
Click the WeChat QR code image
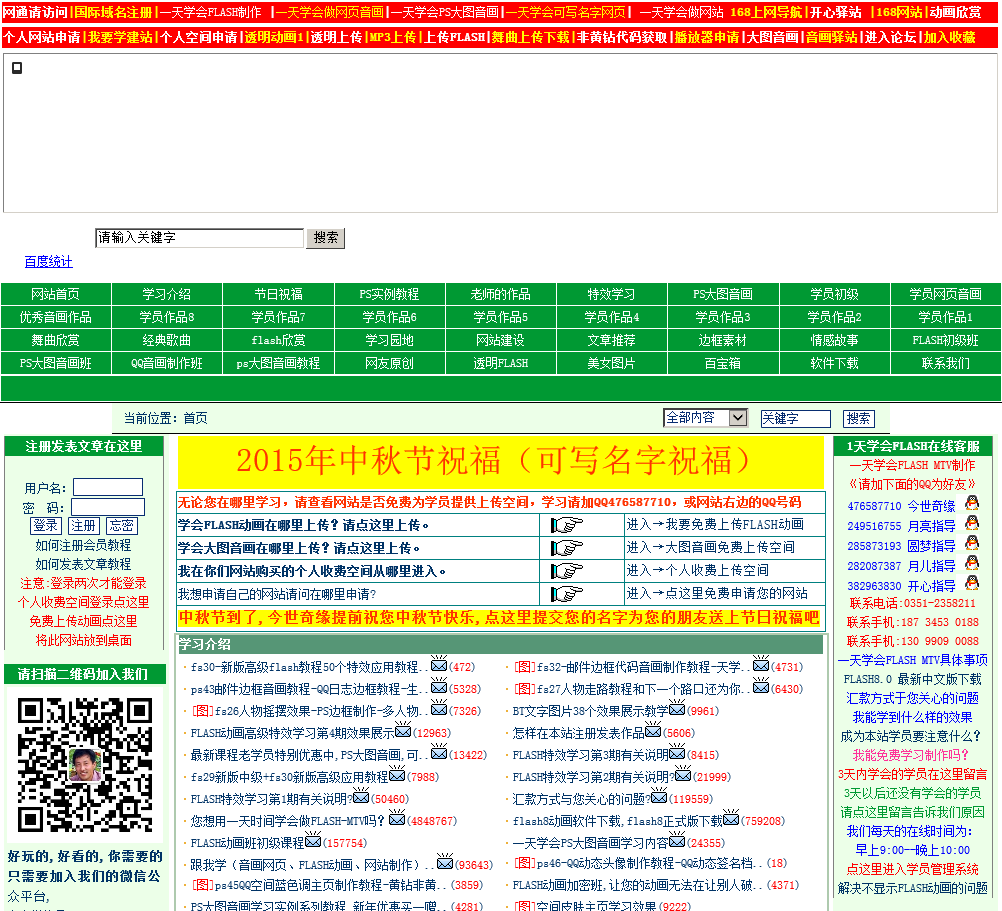(85, 765)
